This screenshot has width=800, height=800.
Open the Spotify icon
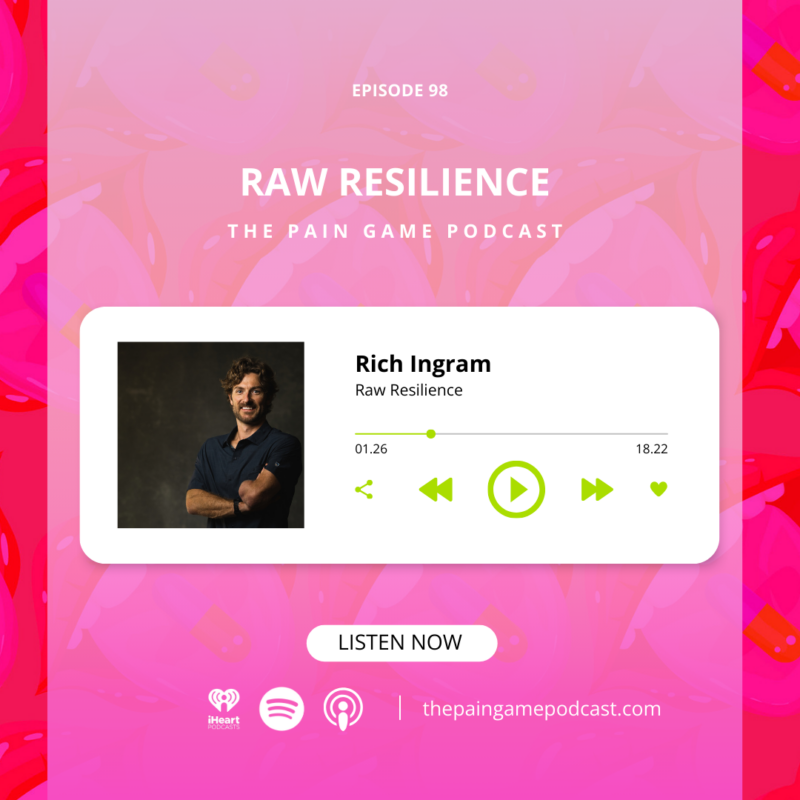(280, 707)
